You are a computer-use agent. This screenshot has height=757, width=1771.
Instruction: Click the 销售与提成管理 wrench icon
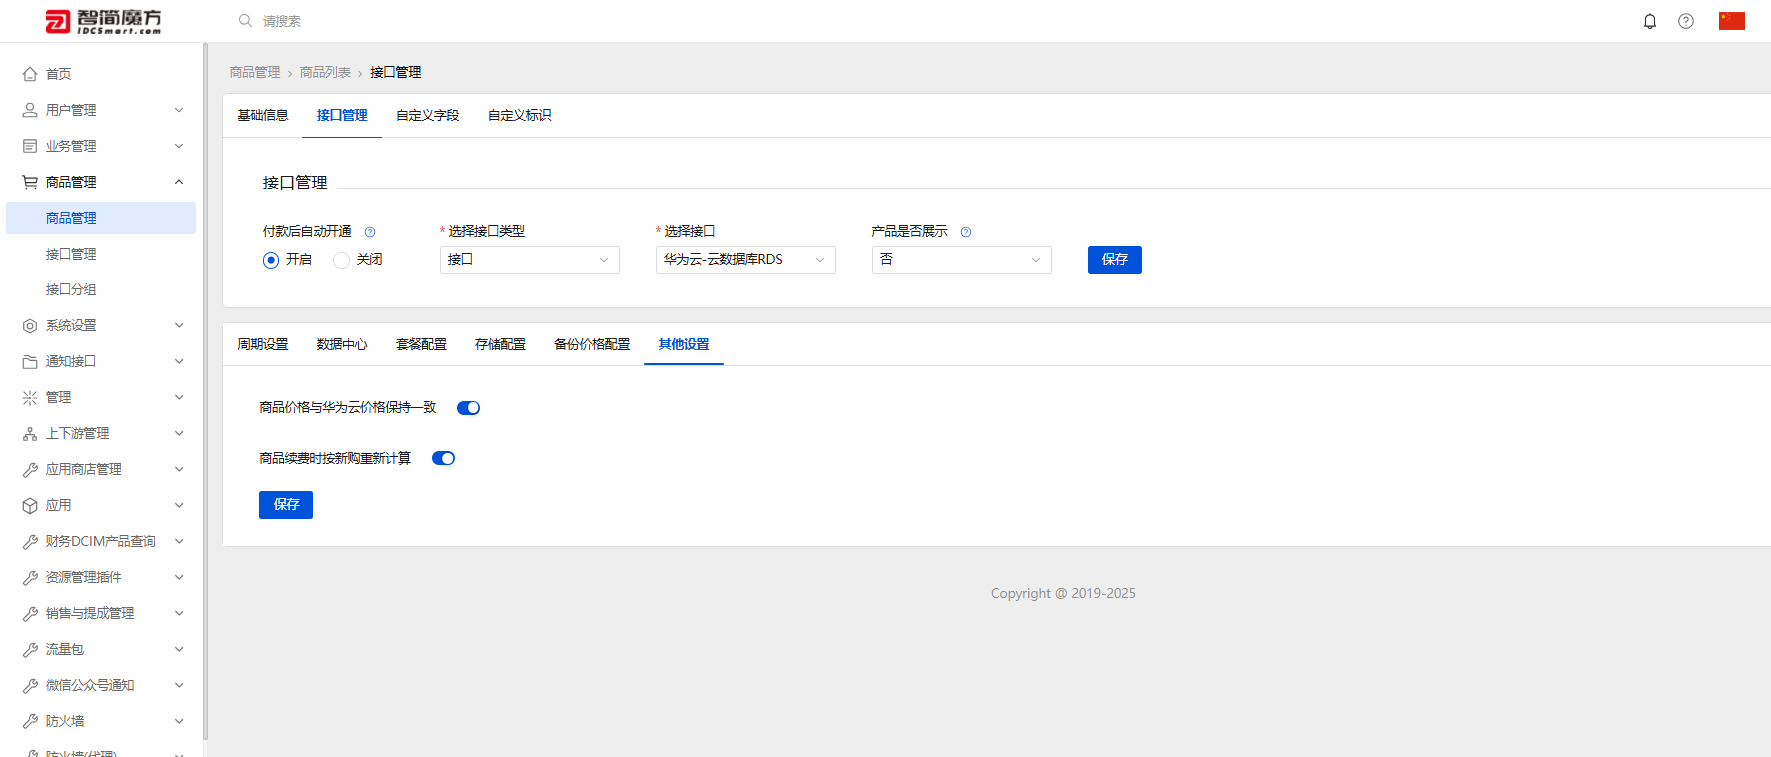pos(30,614)
